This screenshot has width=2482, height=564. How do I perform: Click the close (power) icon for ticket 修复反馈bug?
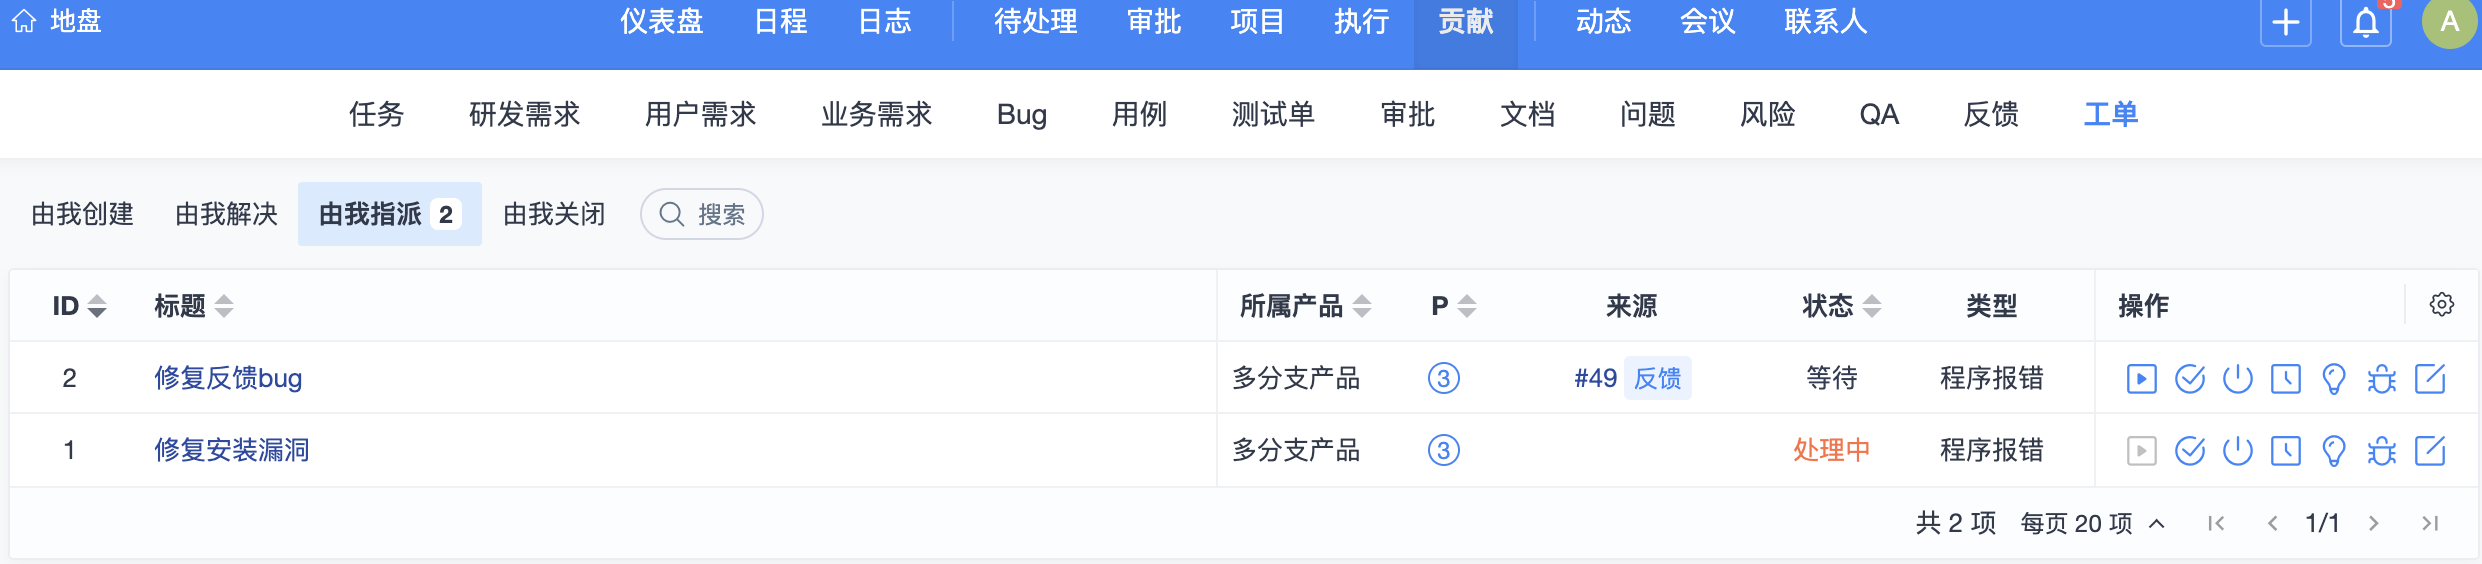(x=2237, y=379)
